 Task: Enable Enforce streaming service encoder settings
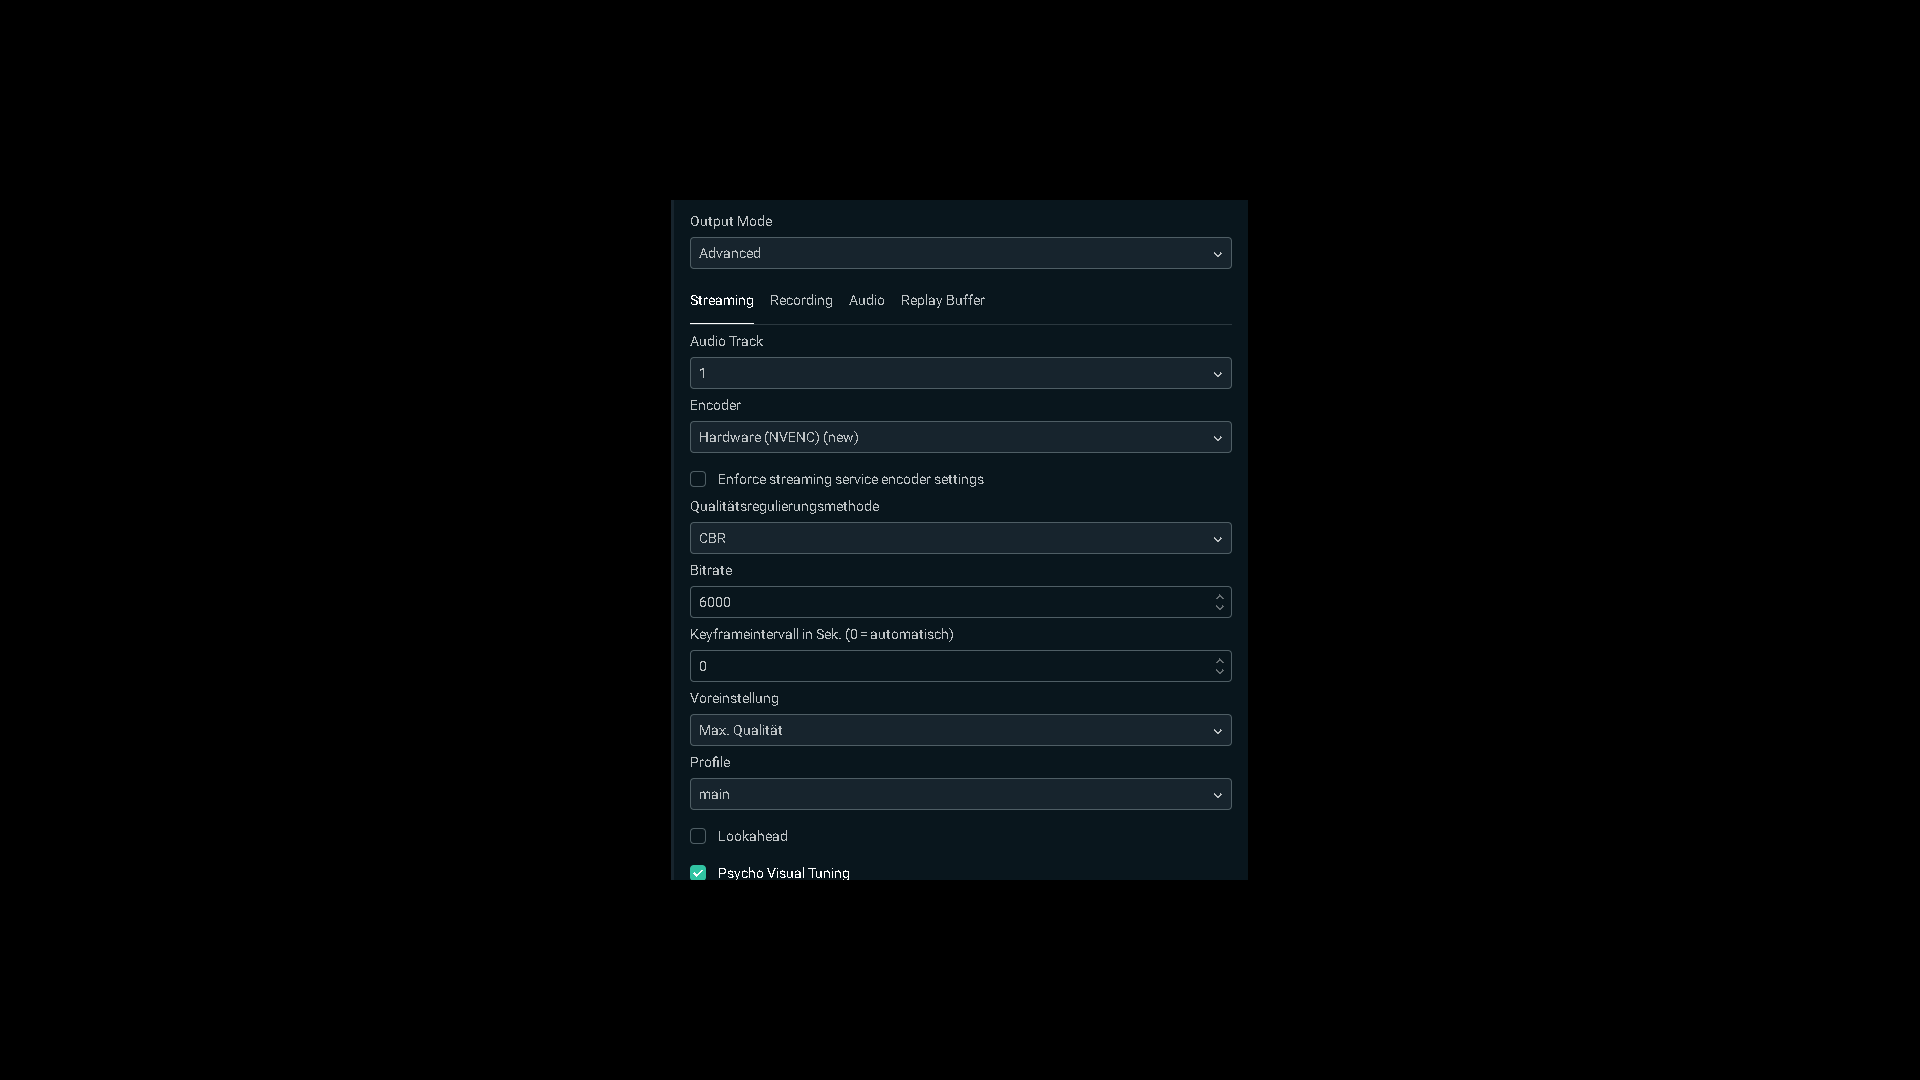click(698, 479)
